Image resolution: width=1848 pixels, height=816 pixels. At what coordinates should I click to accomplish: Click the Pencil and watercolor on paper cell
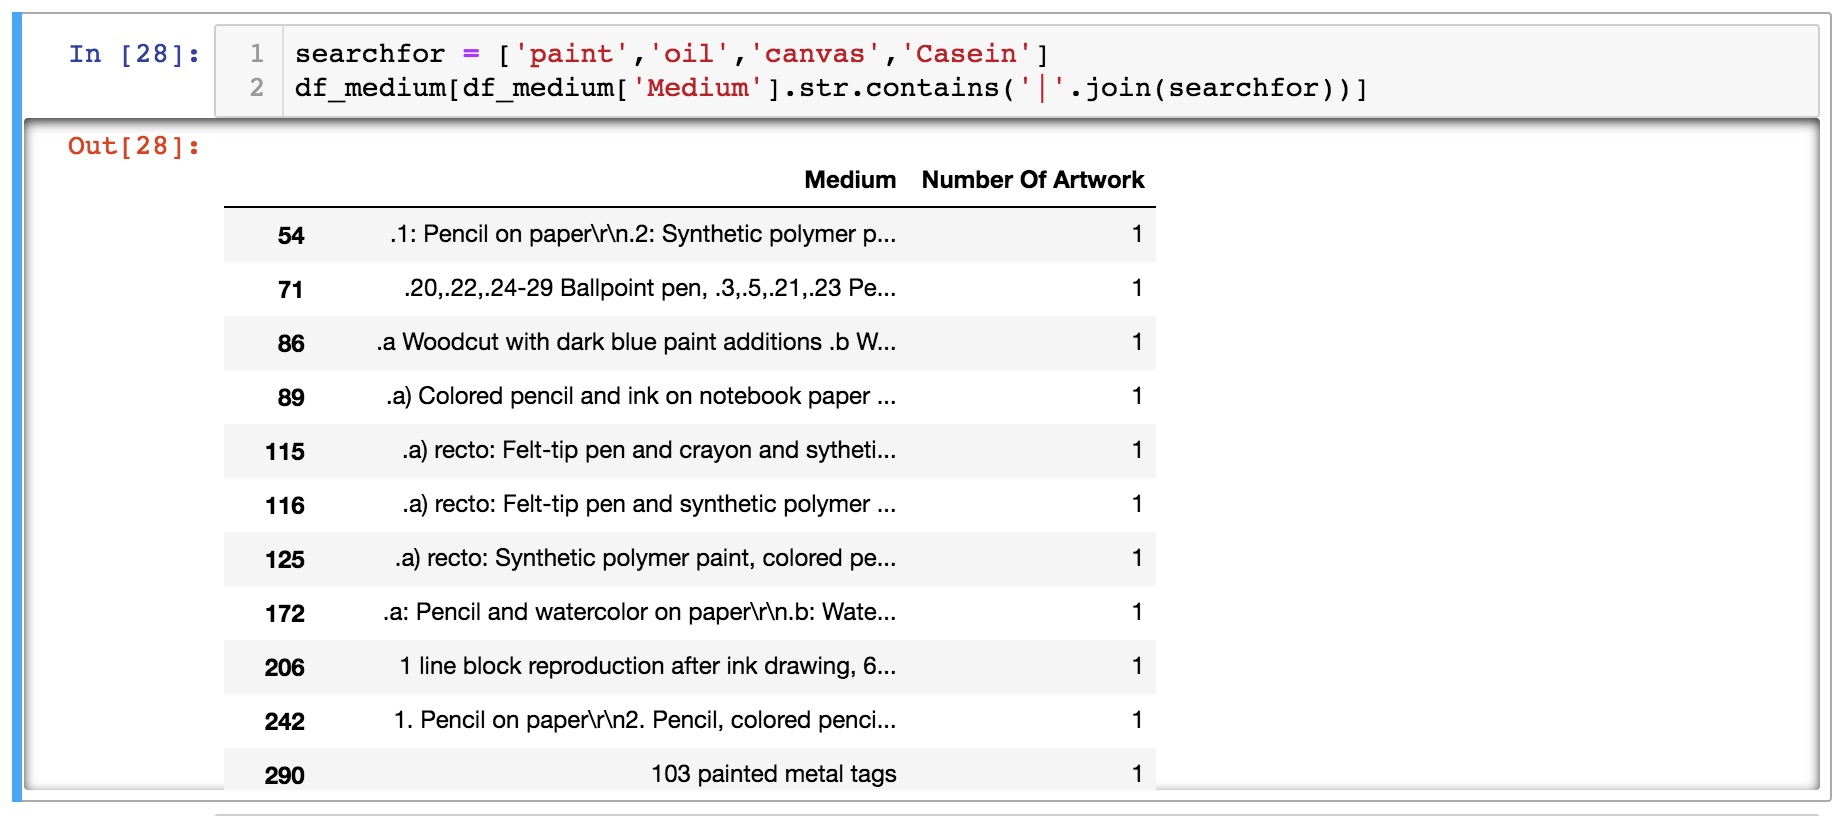point(638,613)
